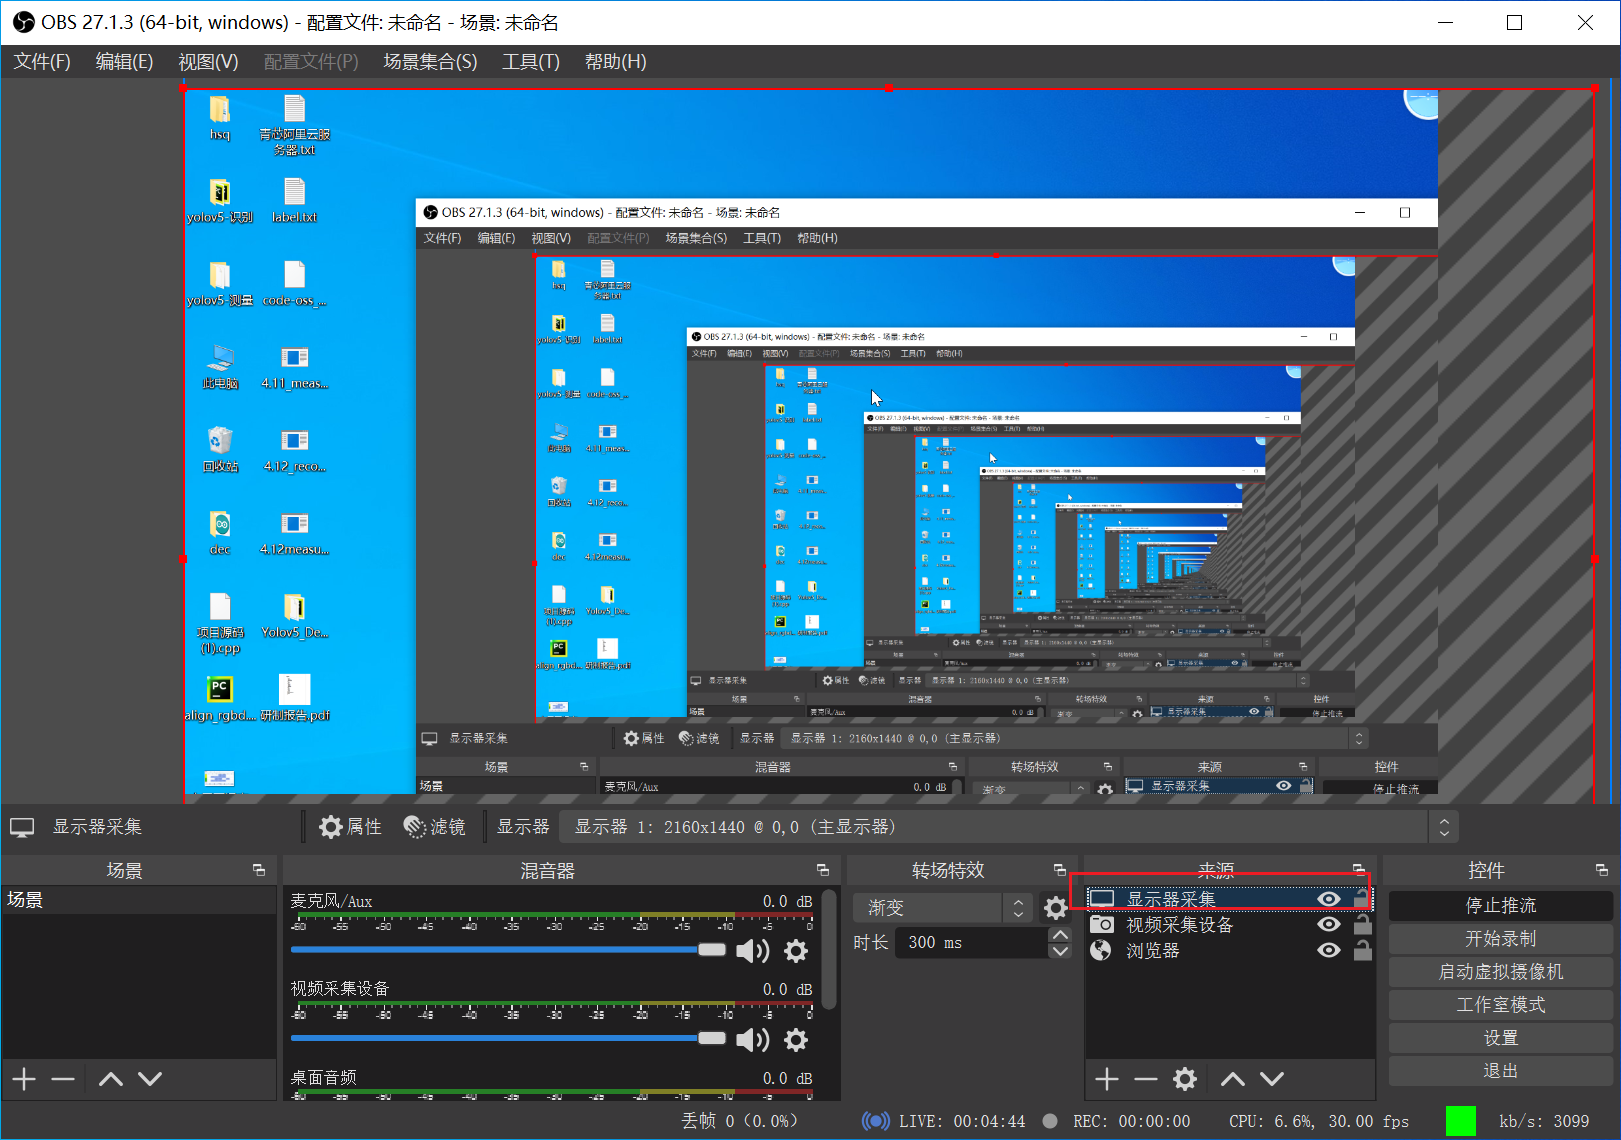
Task: Open 帮助(H) menu
Action: pos(615,62)
